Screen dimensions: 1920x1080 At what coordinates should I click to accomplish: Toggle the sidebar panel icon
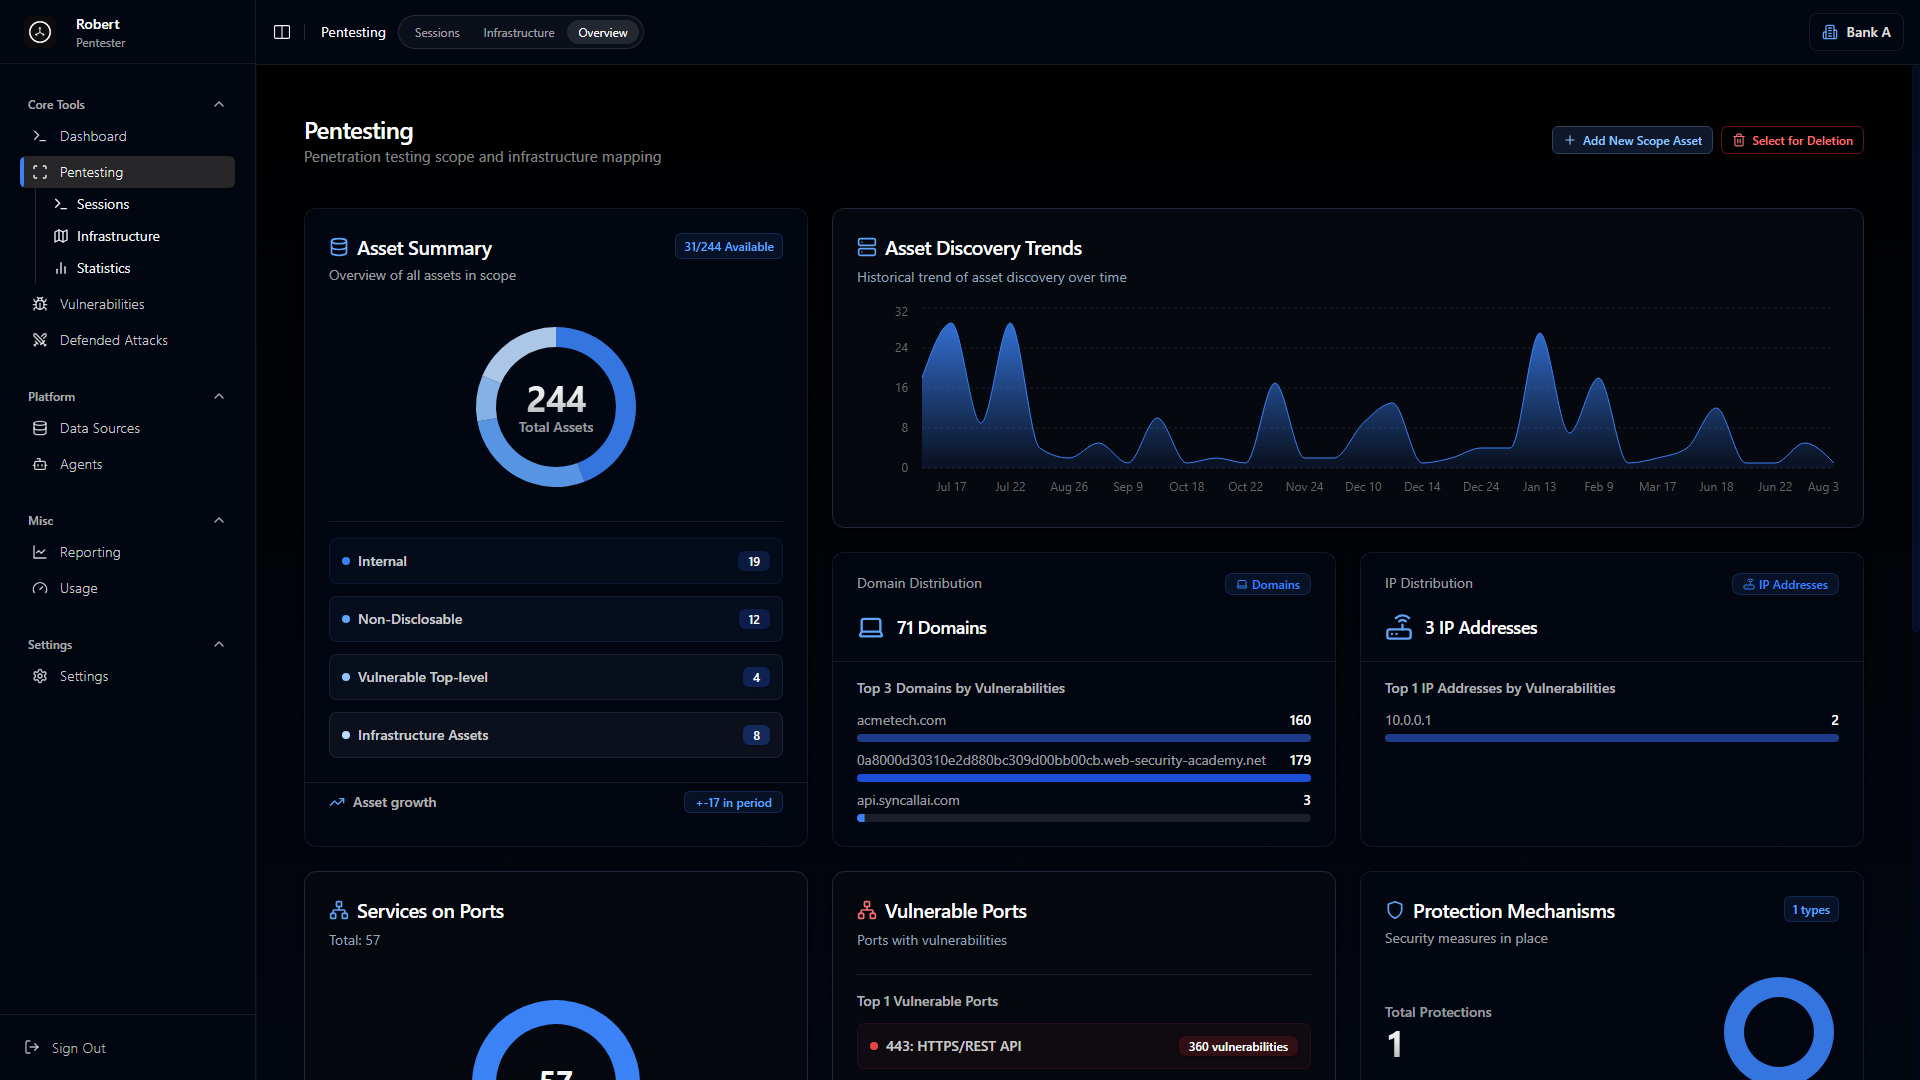pos(282,32)
